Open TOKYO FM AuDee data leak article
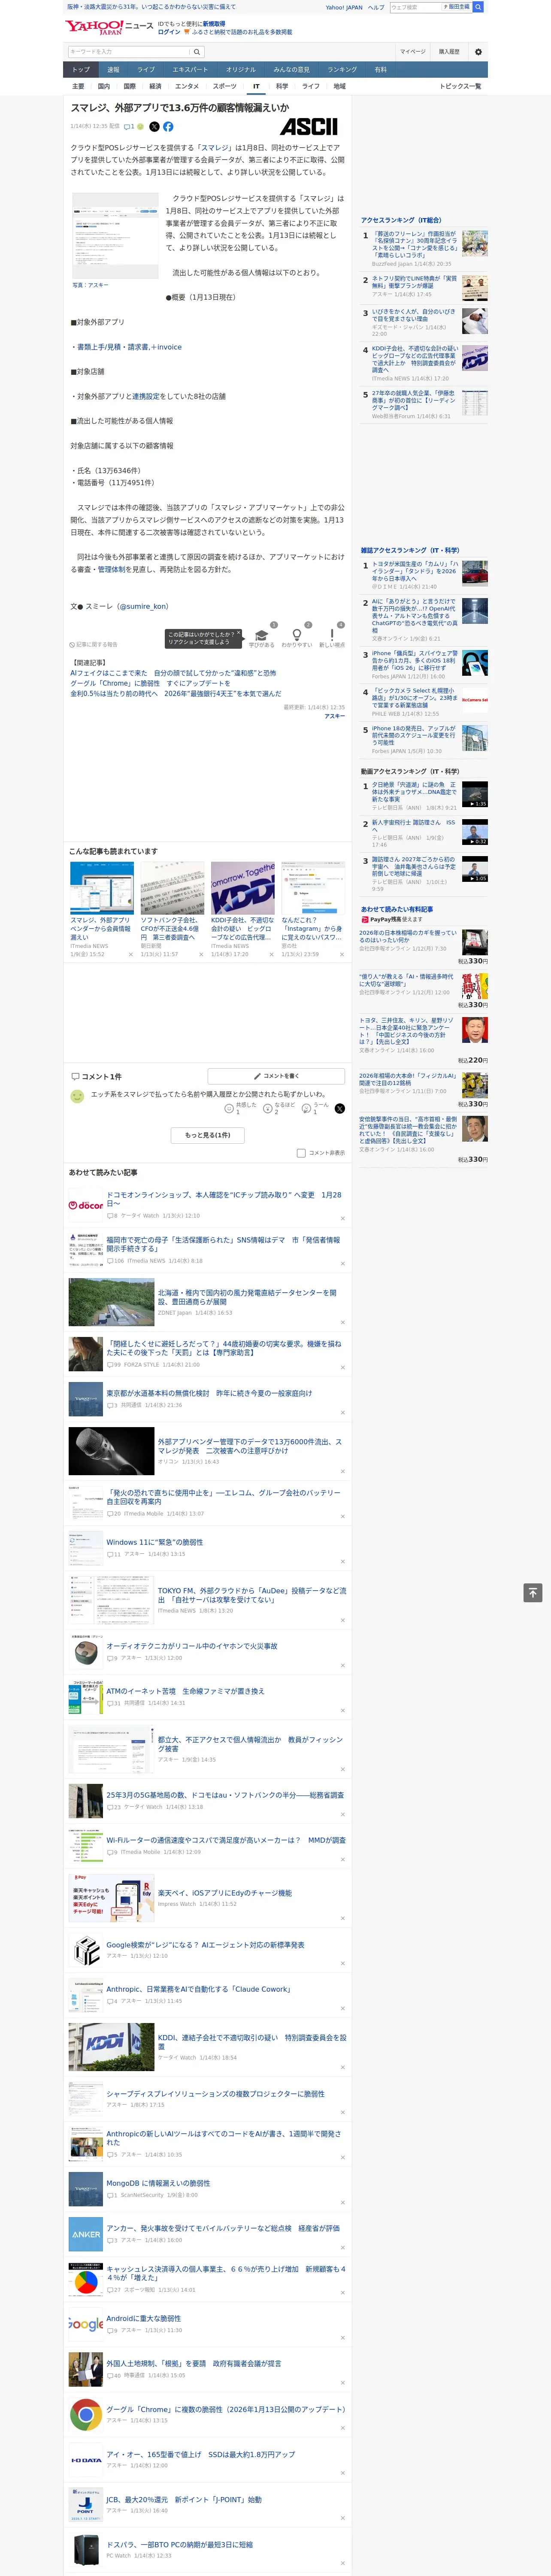 (252, 1595)
